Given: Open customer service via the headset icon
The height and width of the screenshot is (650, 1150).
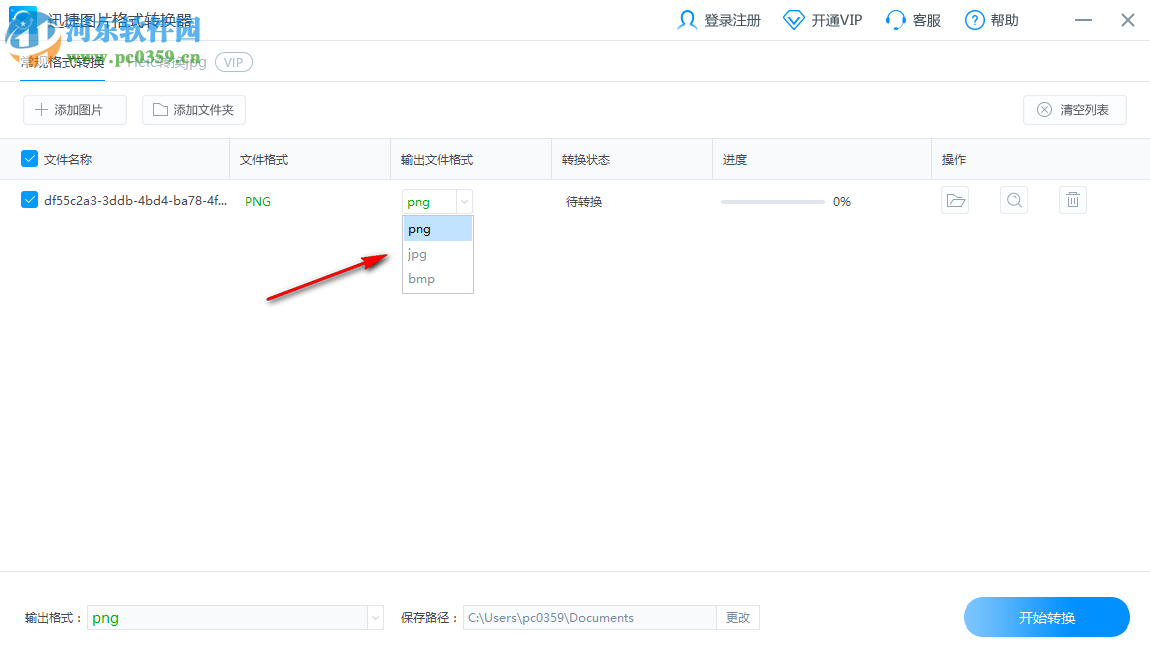Looking at the screenshot, I should tap(895, 19).
